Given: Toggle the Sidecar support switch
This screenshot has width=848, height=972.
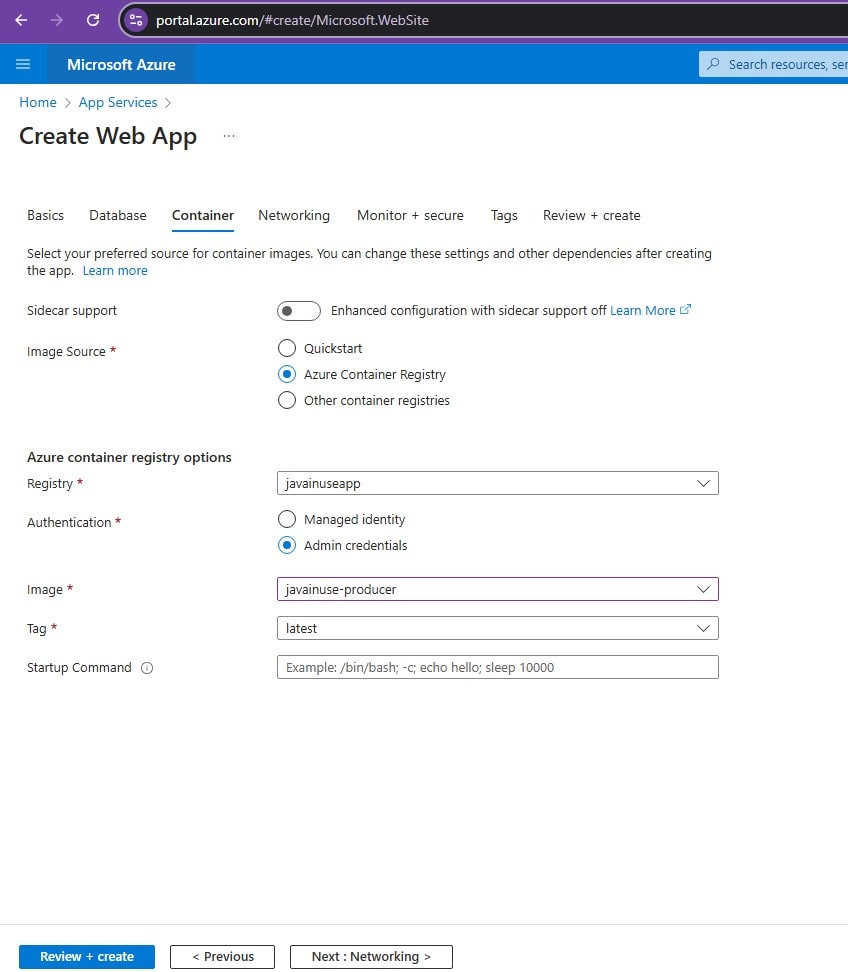Looking at the screenshot, I should [x=299, y=311].
